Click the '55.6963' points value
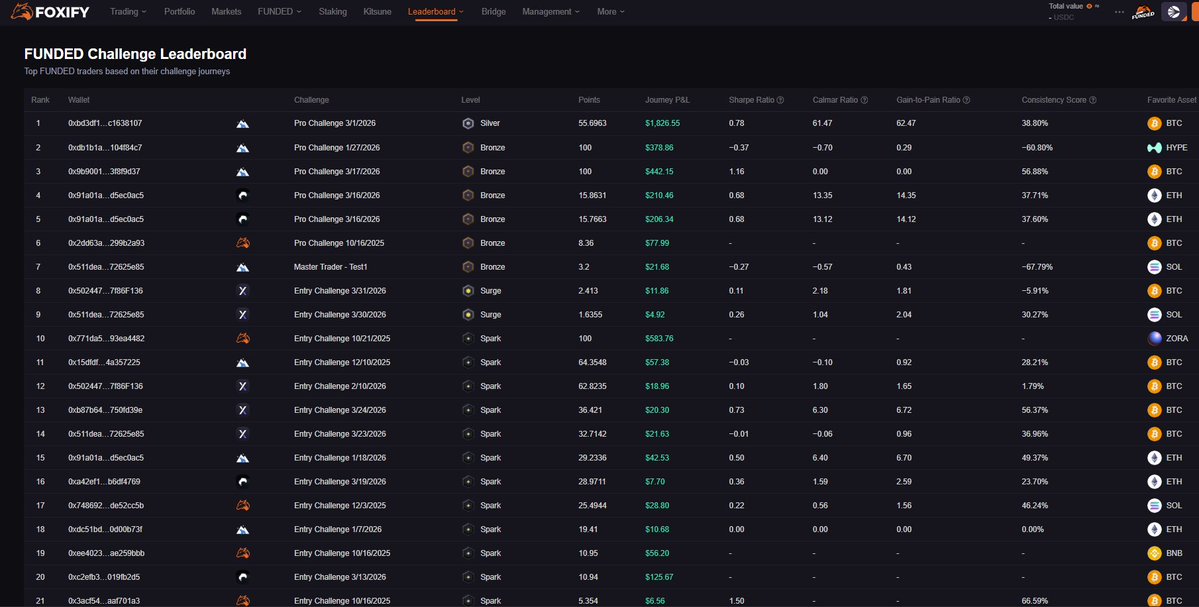Image resolution: width=1199 pixels, height=607 pixels. pos(593,123)
